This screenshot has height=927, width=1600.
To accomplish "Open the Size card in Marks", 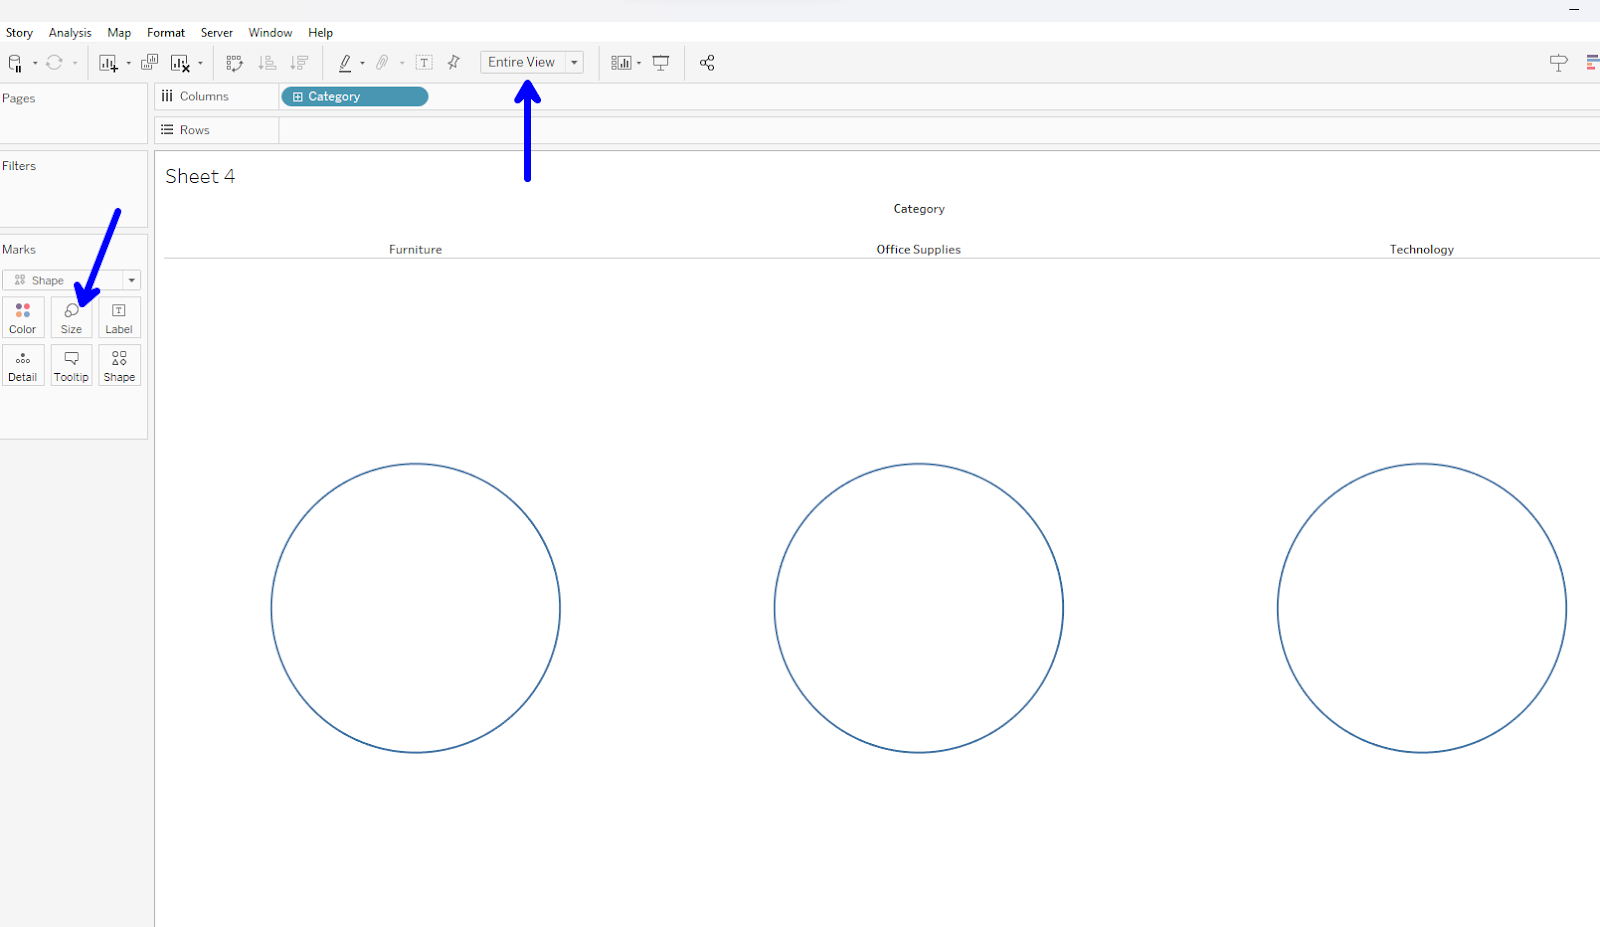I will coord(71,318).
